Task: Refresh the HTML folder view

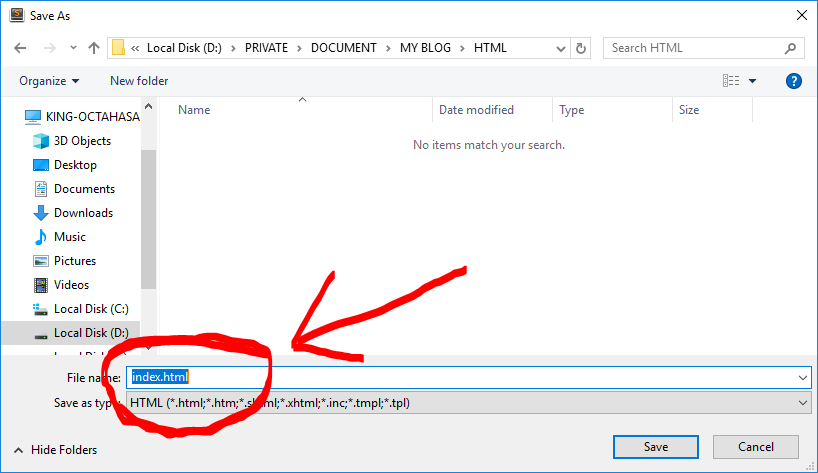Action: tap(581, 48)
